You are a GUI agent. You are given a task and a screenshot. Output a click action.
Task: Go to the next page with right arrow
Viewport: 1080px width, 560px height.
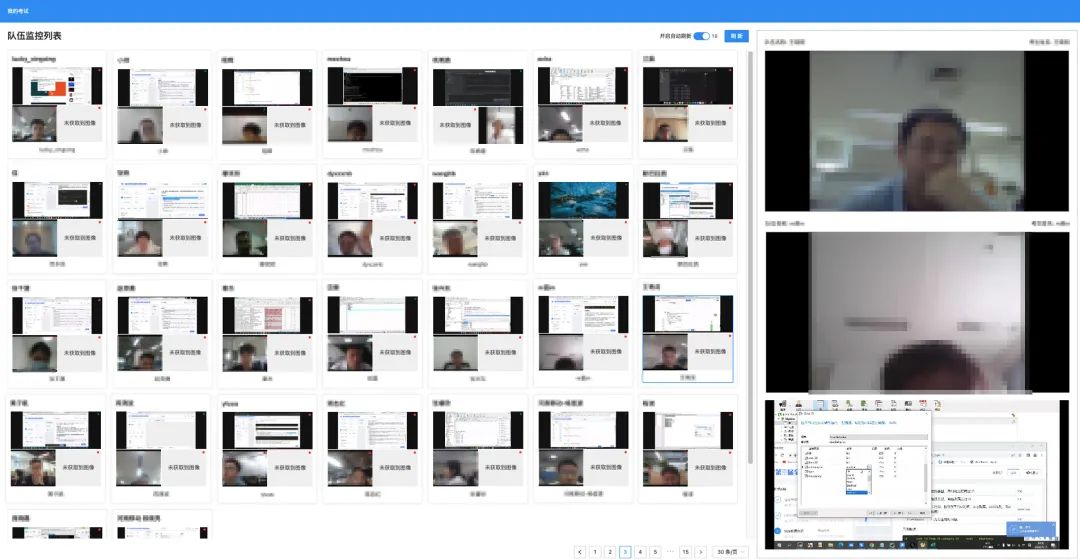(700, 552)
